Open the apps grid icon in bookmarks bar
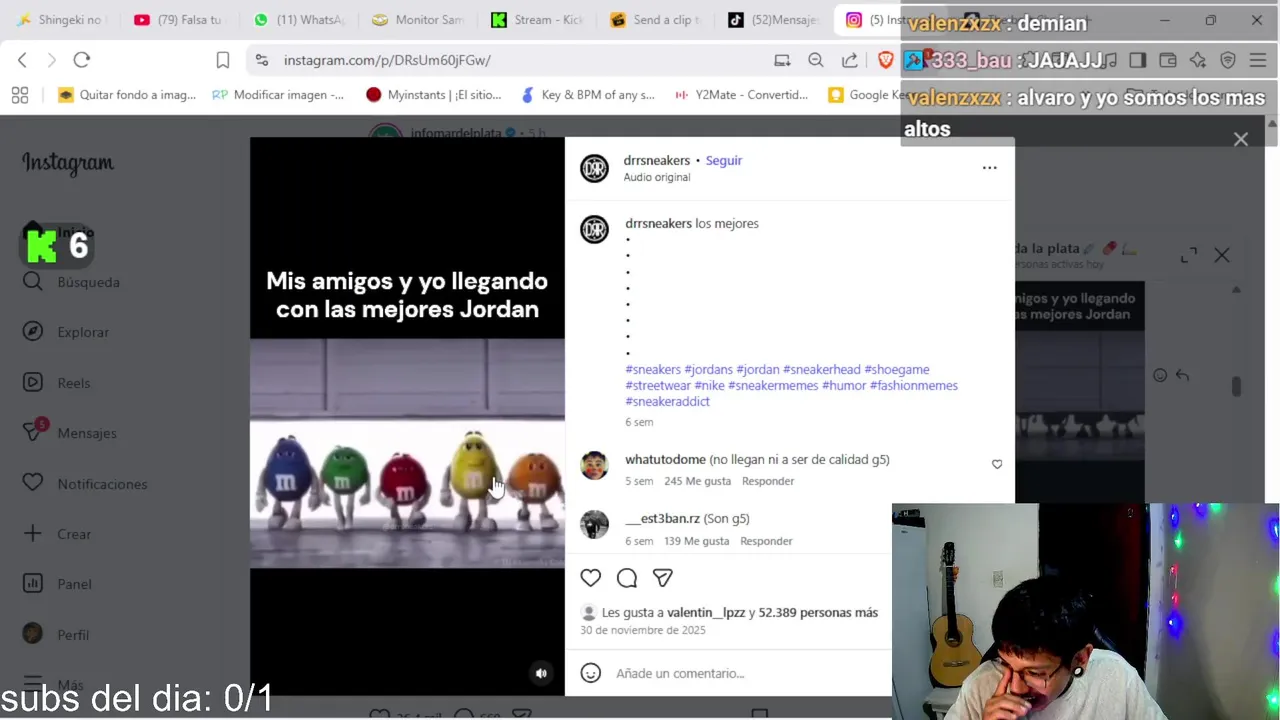This screenshot has height=720, width=1280. point(19,95)
